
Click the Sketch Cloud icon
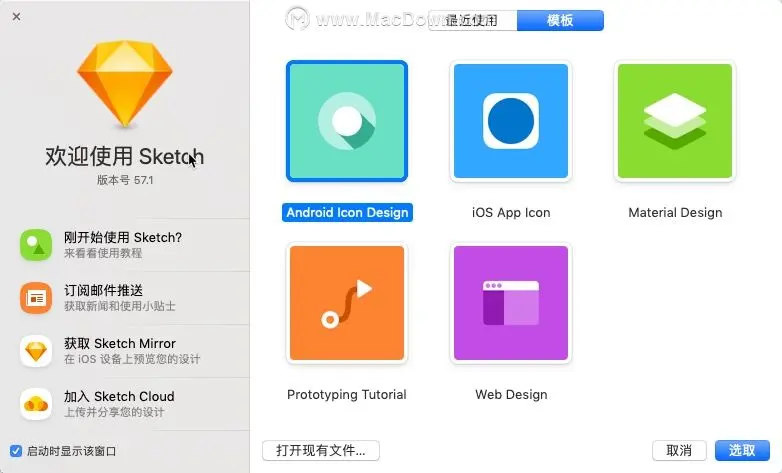coord(36,404)
